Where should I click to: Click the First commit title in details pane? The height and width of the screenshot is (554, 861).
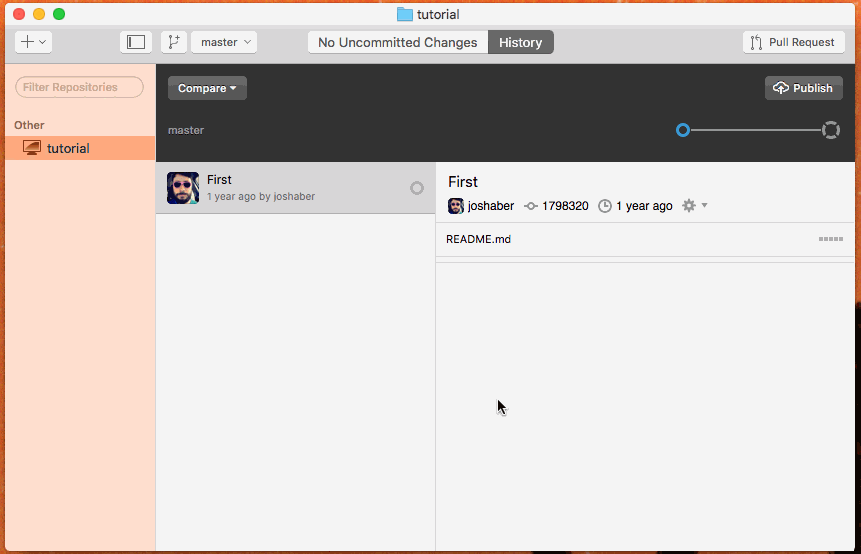463,182
